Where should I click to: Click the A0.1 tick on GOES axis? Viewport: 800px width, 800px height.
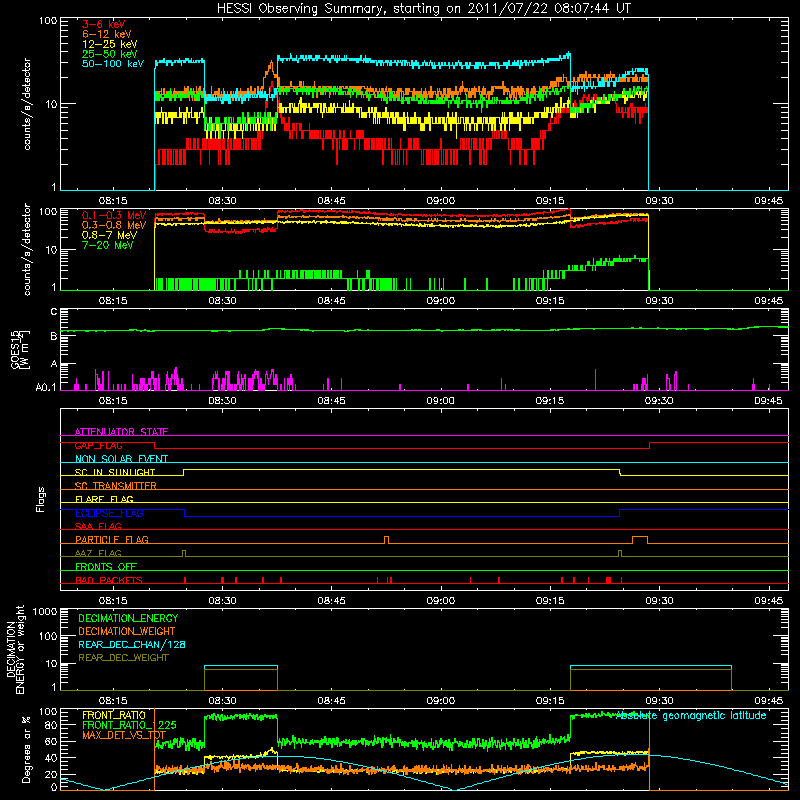coord(46,387)
